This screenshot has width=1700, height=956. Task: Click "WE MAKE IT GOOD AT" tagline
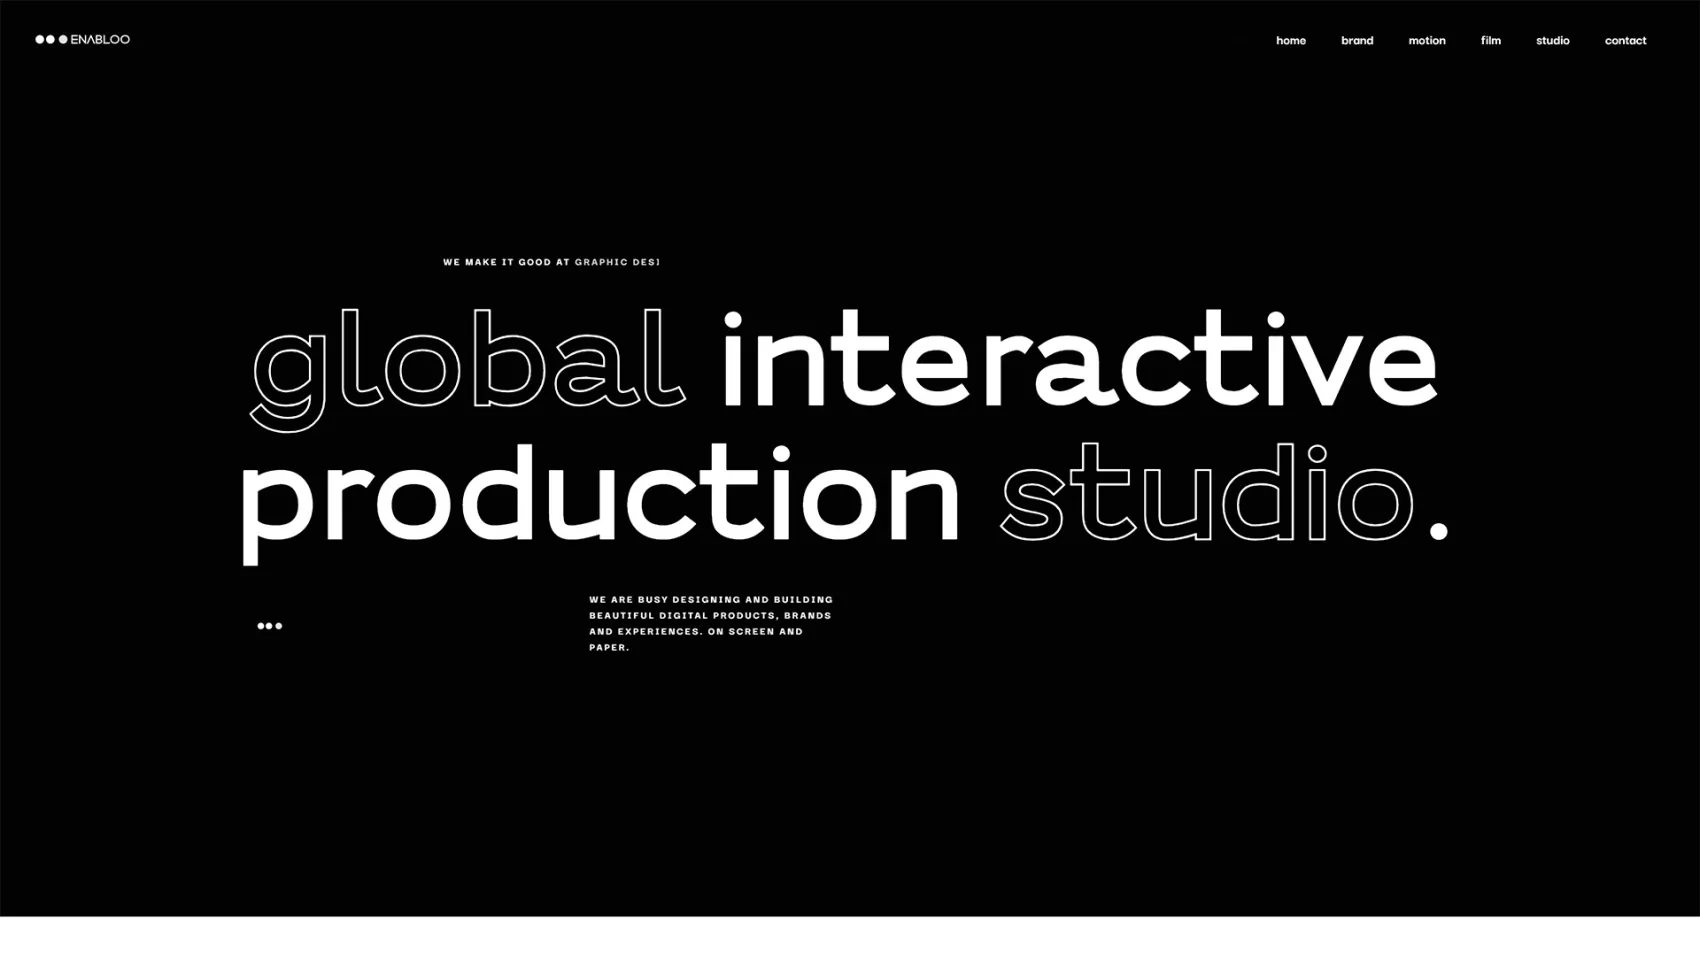coord(506,263)
